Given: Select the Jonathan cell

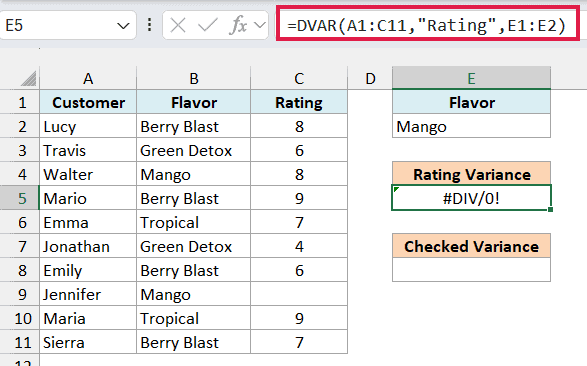Looking at the screenshot, I should [88, 247].
